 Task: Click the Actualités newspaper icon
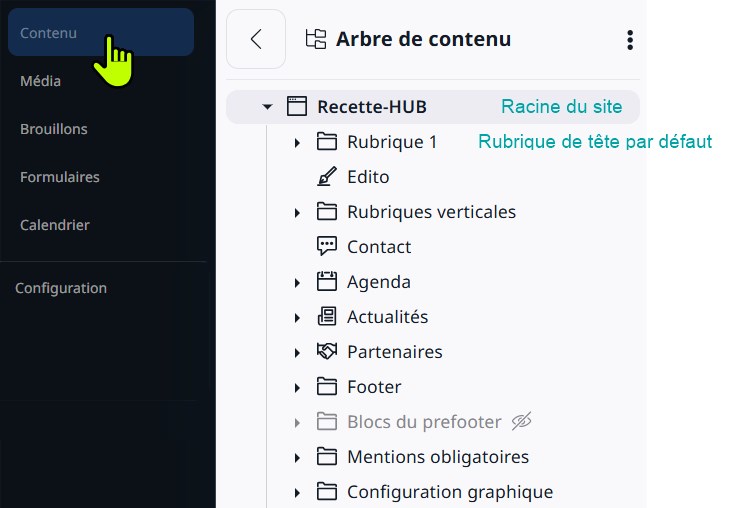327,316
